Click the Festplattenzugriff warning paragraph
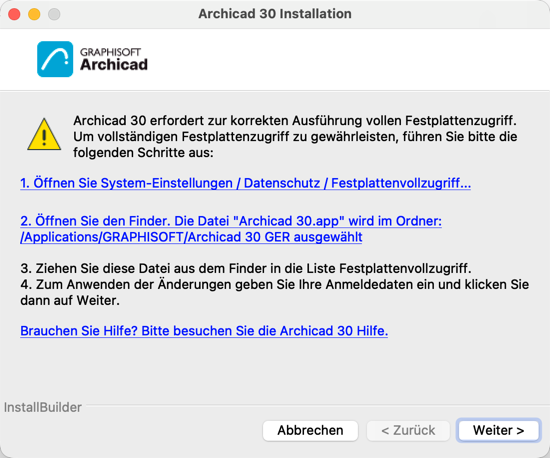This screenshot has width=550, height=458. coord(295,136)
